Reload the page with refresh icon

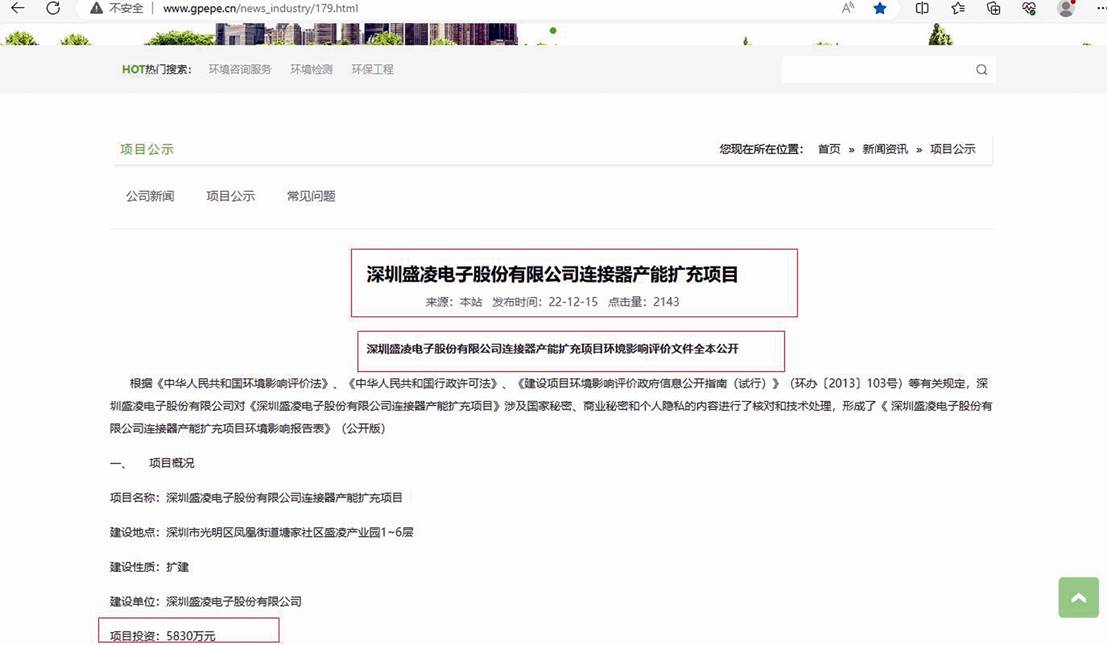point(53,8)
